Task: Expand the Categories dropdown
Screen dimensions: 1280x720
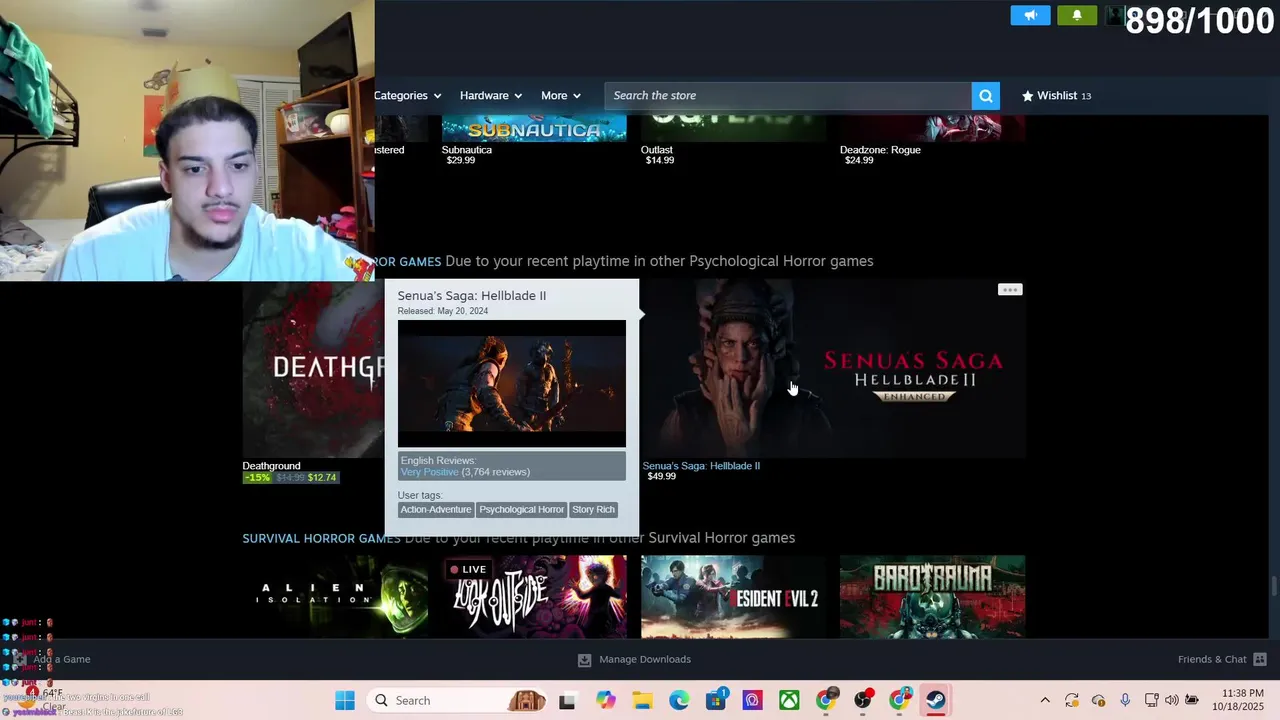Action: tap(408, 96)
